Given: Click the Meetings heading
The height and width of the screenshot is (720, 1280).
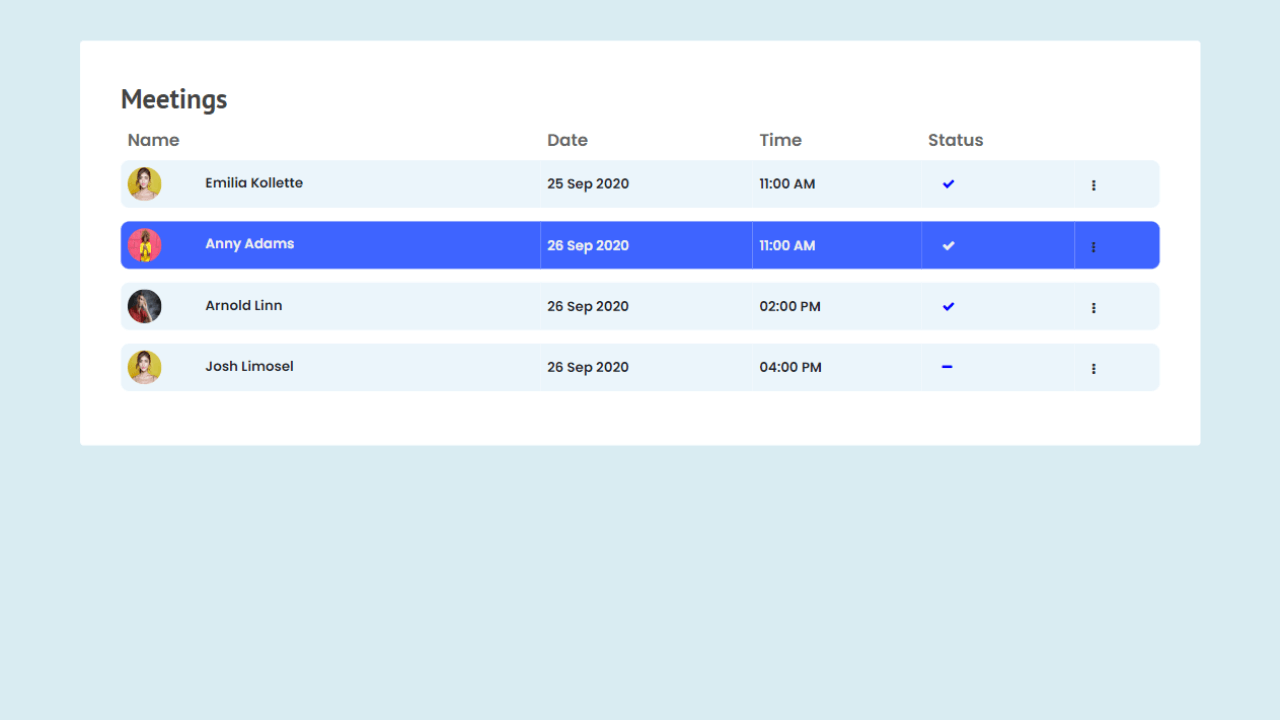Looking at the screenshot, I should click(173, 99).
